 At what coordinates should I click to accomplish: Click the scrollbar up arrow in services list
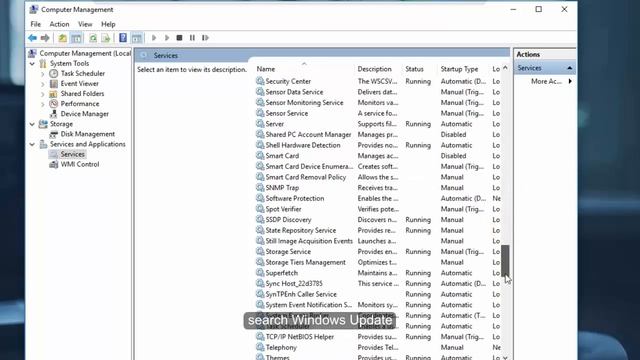click(505, 68)
